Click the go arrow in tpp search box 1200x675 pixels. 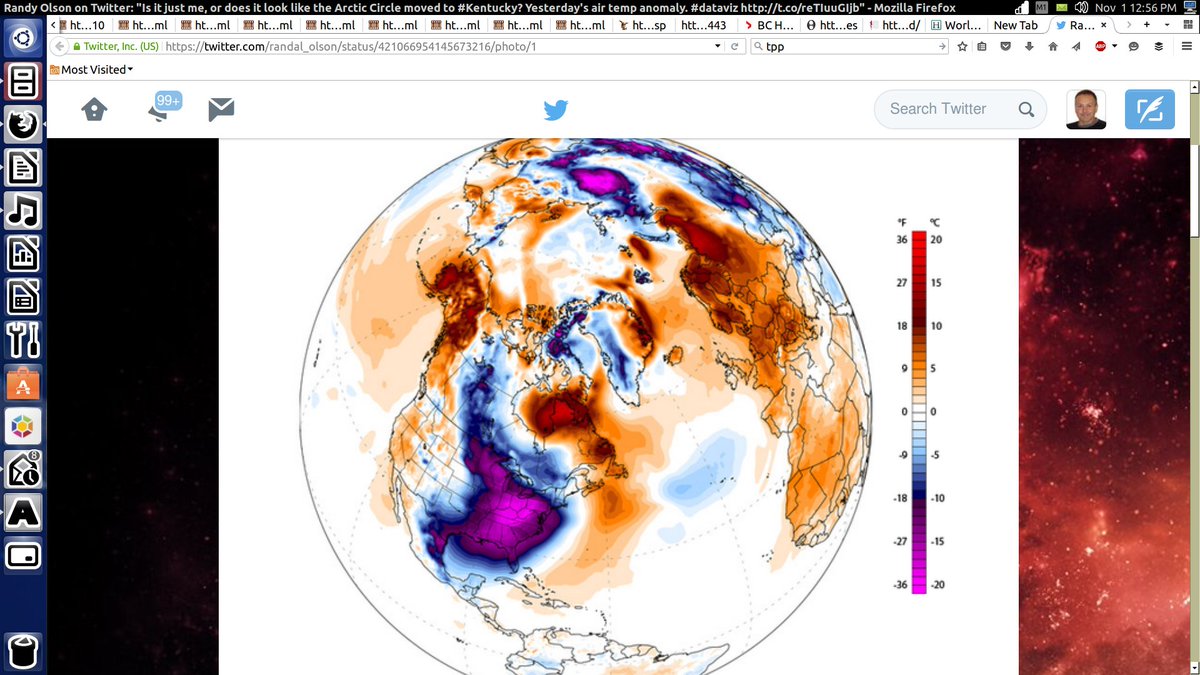(x=941, y=47)
